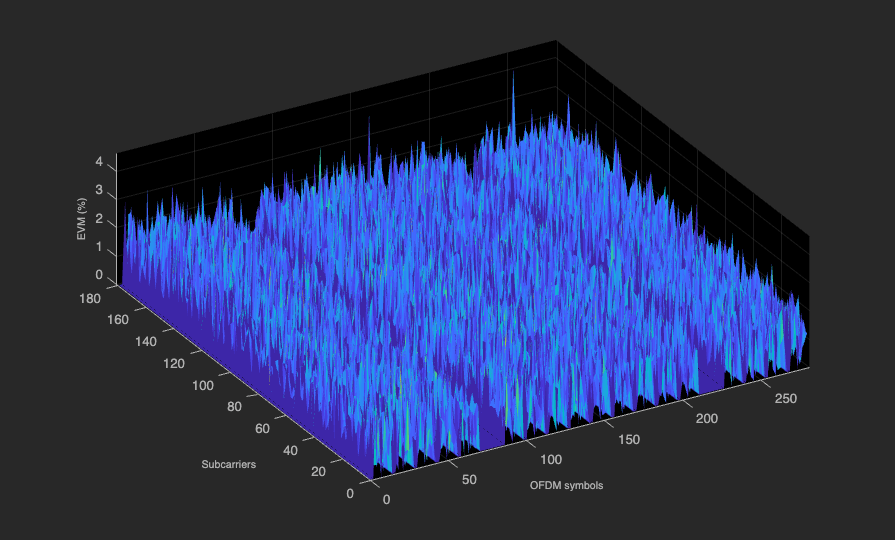Click the EVM axis tick '2'
The image size is (895, 540).
[x=99, y=219]
